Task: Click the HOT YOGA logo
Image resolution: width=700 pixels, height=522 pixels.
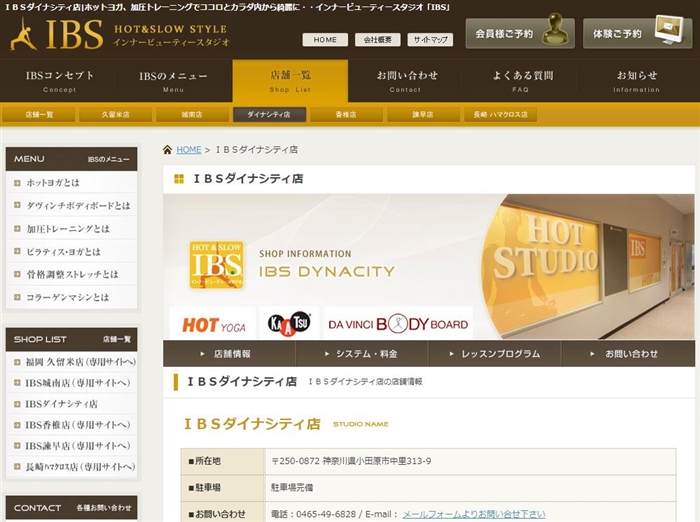Action: click(213, 323)
